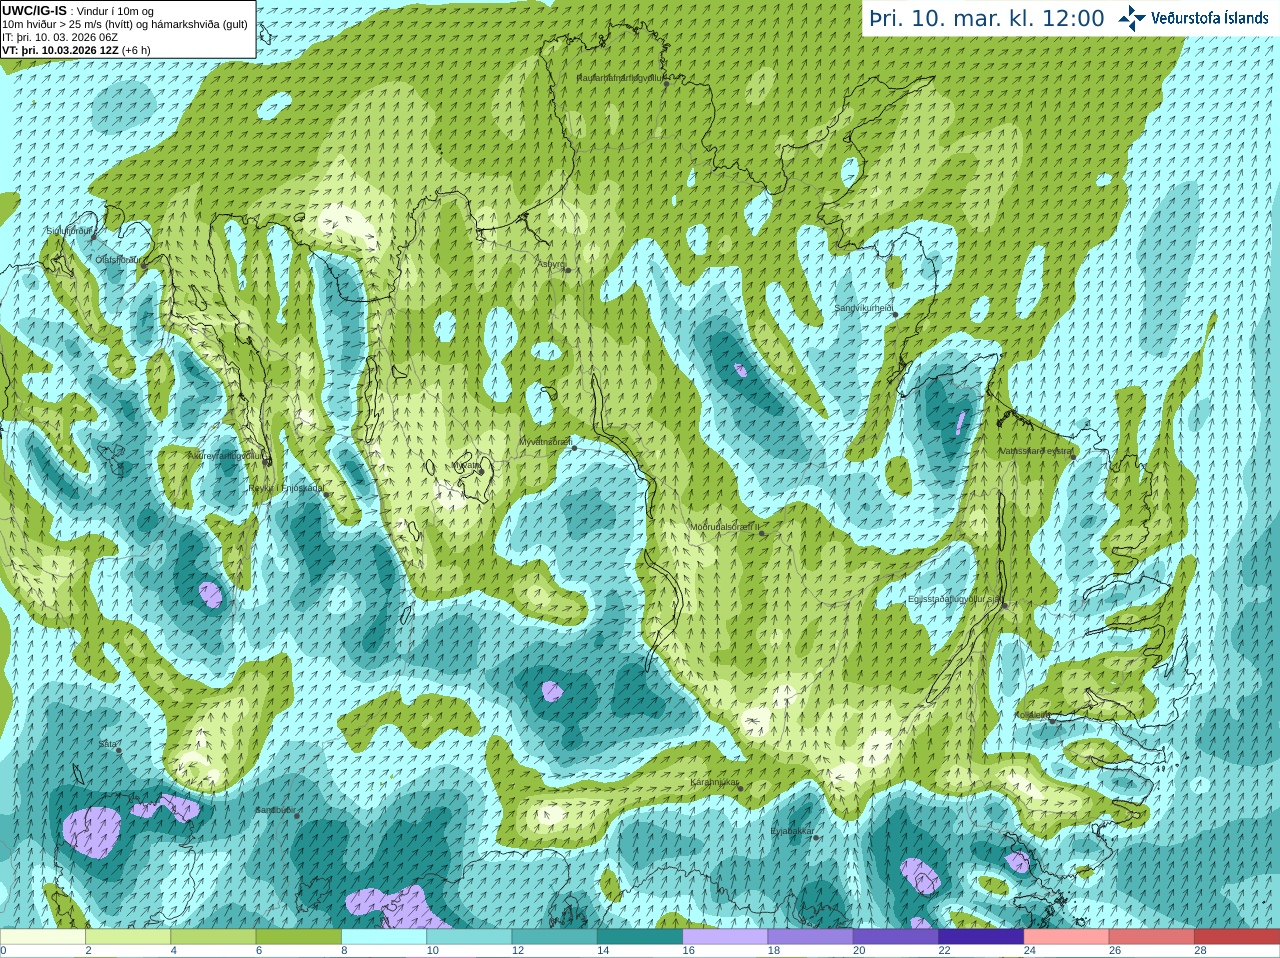Click the Akureyrarflugvöllur station marker
1280x958 pixels.
tap(267, 462)
